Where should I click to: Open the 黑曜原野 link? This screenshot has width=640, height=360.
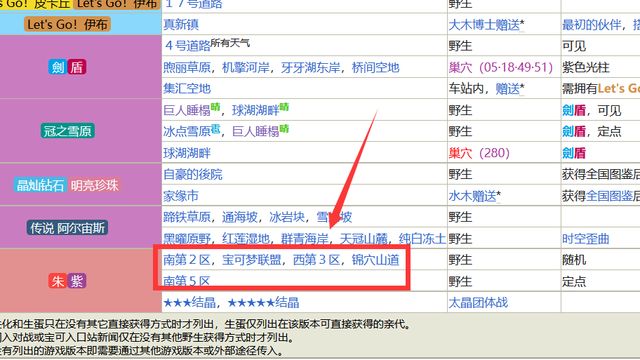187,238
